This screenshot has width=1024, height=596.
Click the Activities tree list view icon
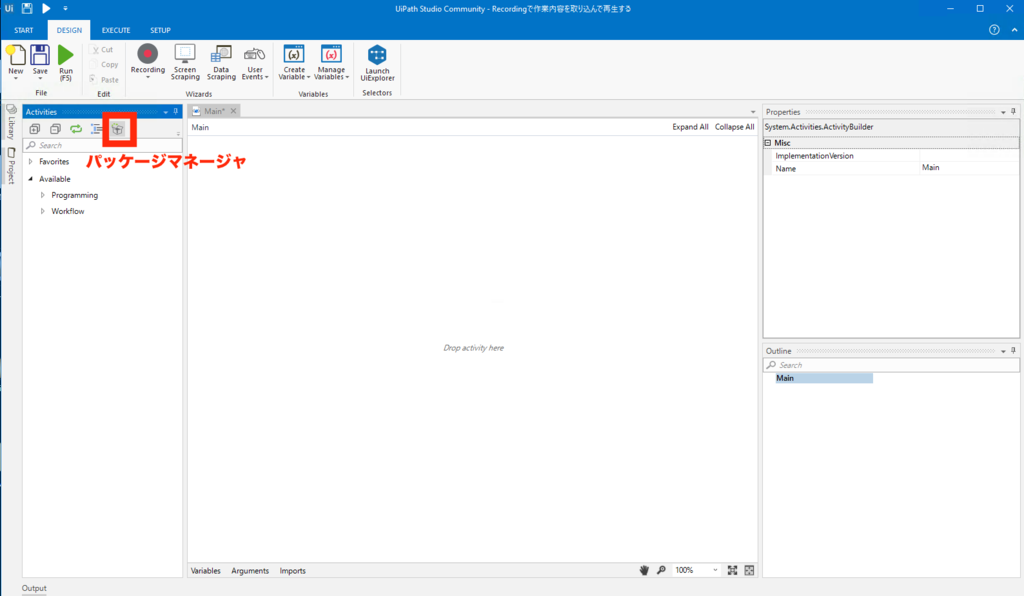pos(96,129)
